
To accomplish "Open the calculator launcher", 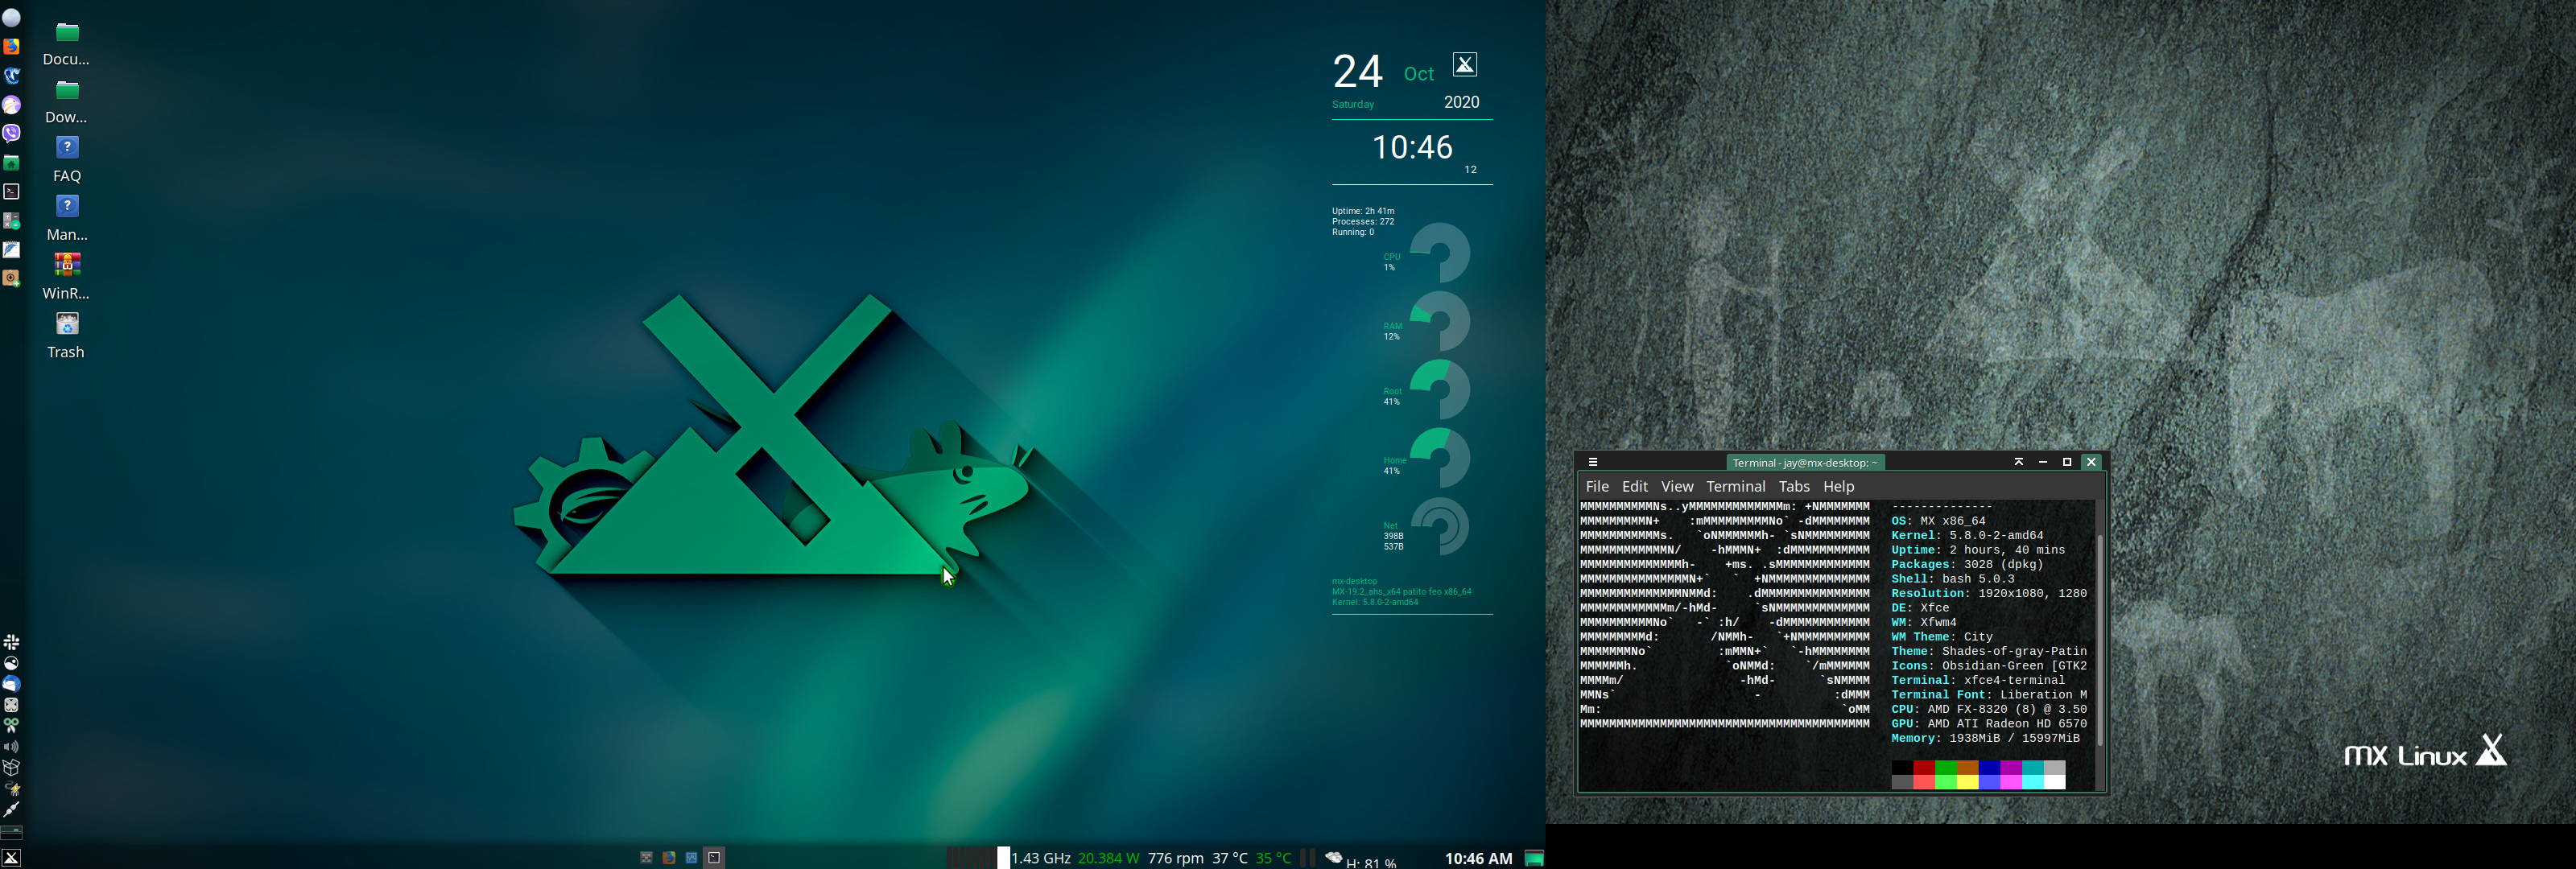I will point(11,220).
